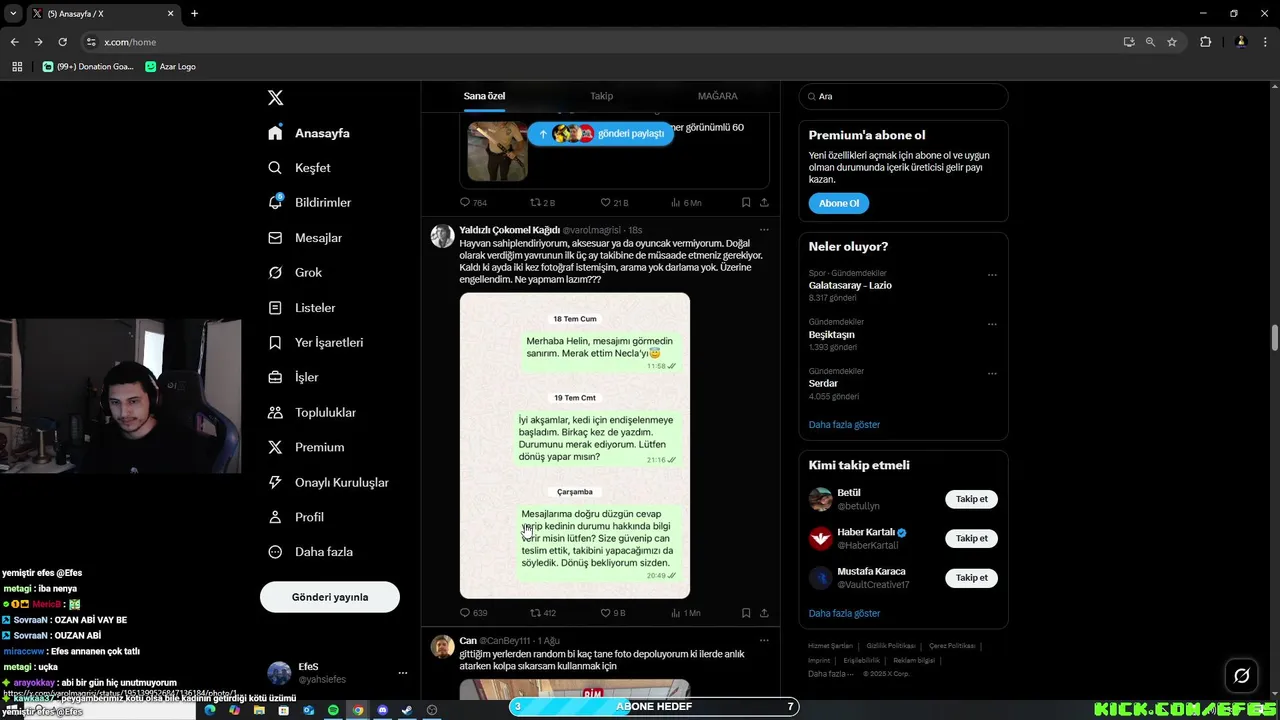The width and height of the screenshot is (1280, 720).
Task: Open Chrome apps grid icon
Action: (17, 67)
